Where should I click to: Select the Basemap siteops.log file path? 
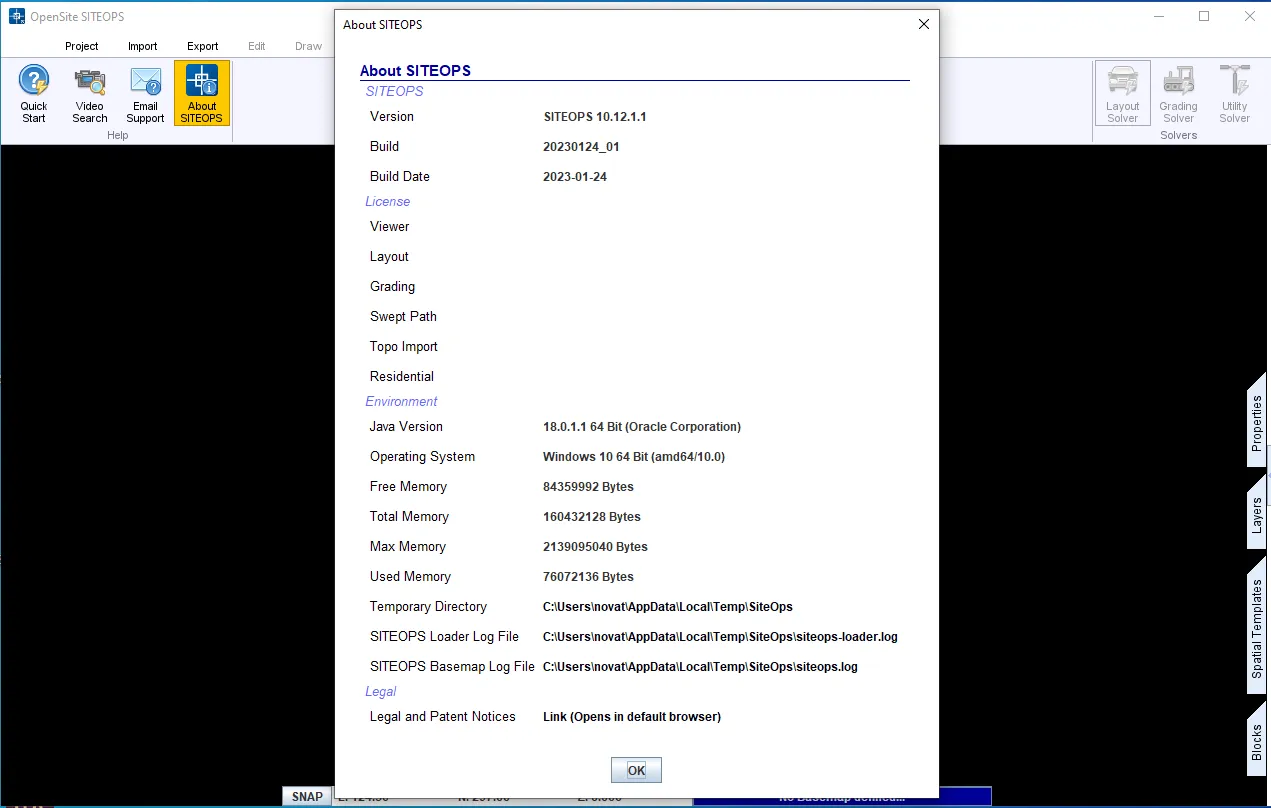tap(700, 667)
